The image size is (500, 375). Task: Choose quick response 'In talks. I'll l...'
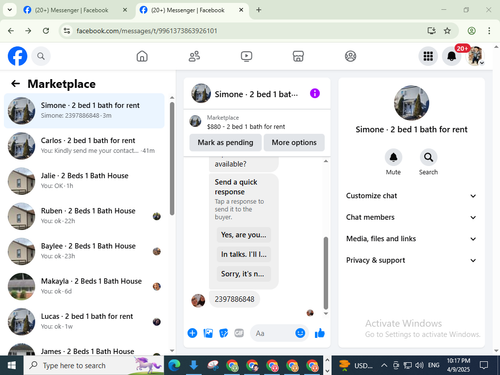244,254
